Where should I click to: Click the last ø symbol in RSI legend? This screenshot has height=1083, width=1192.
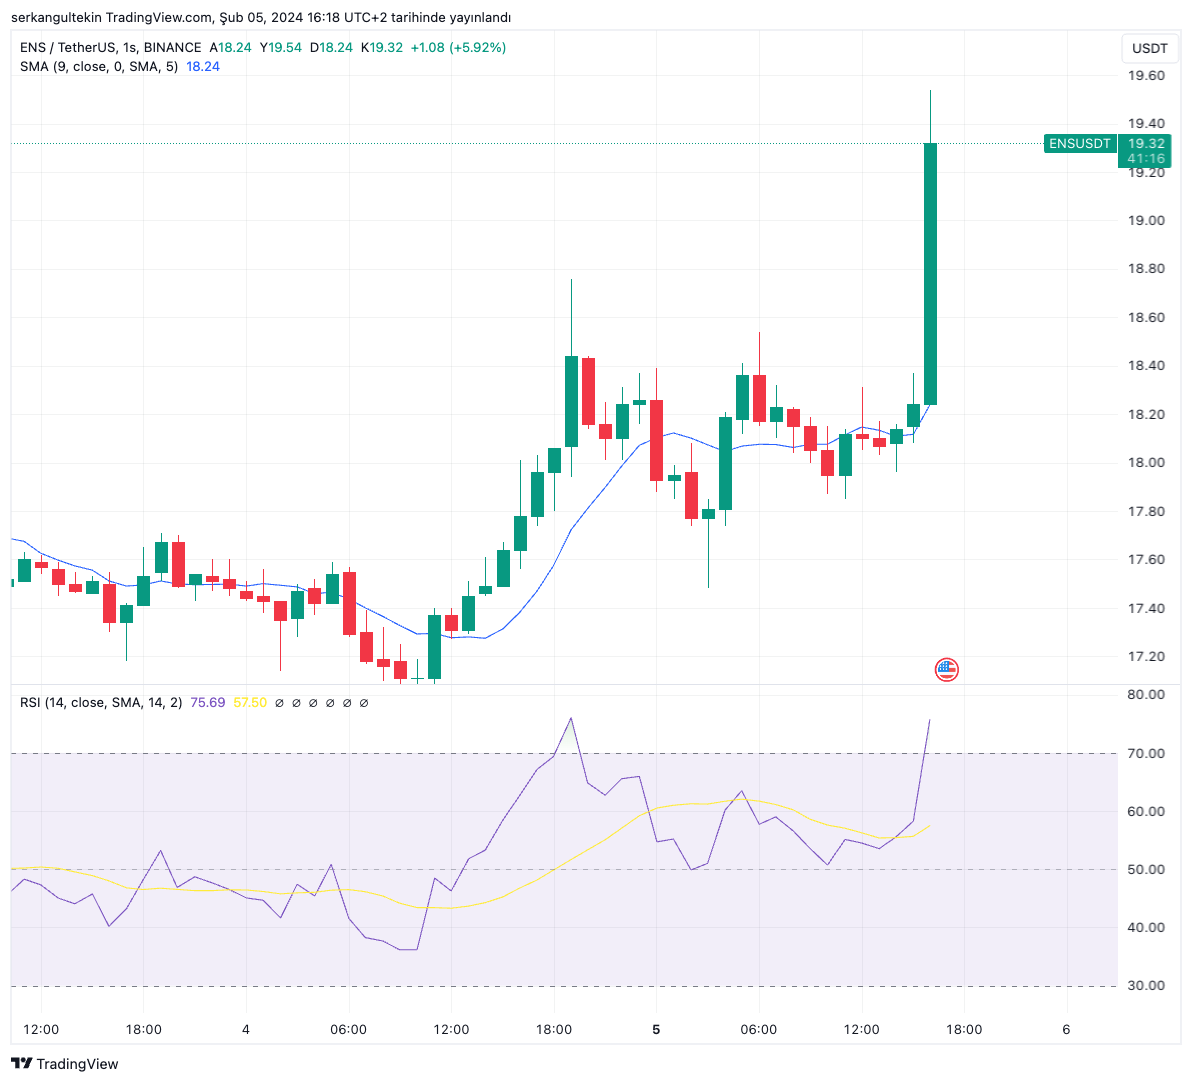[x=364, y=703]
